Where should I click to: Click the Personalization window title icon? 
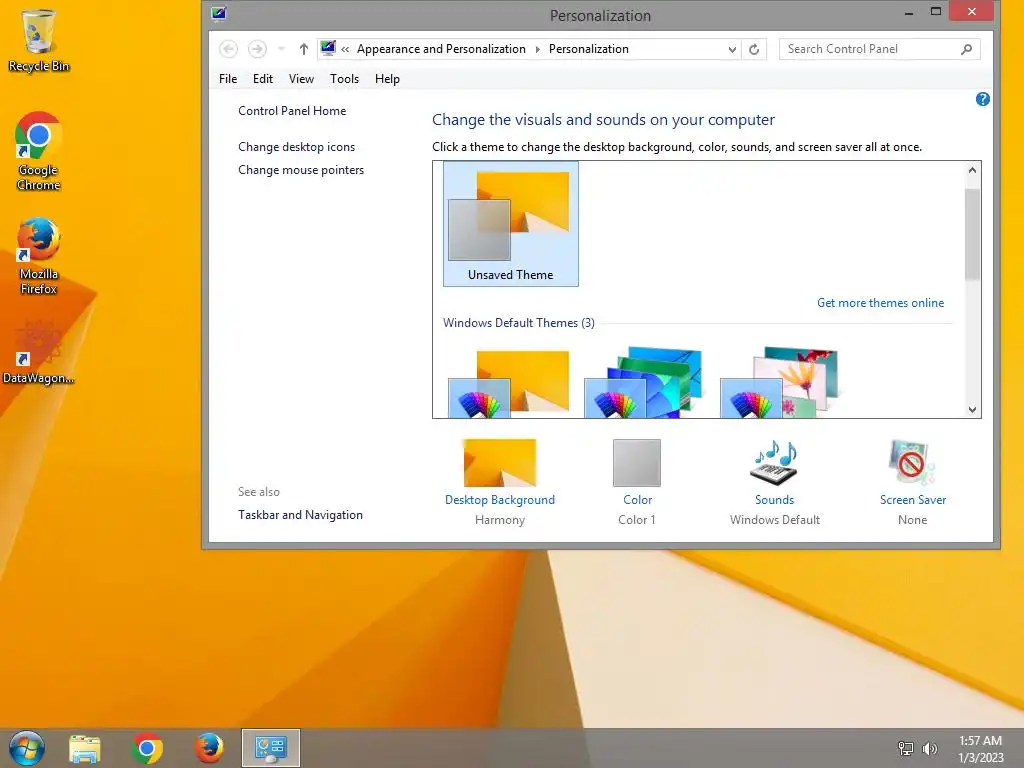click(218, 14)
